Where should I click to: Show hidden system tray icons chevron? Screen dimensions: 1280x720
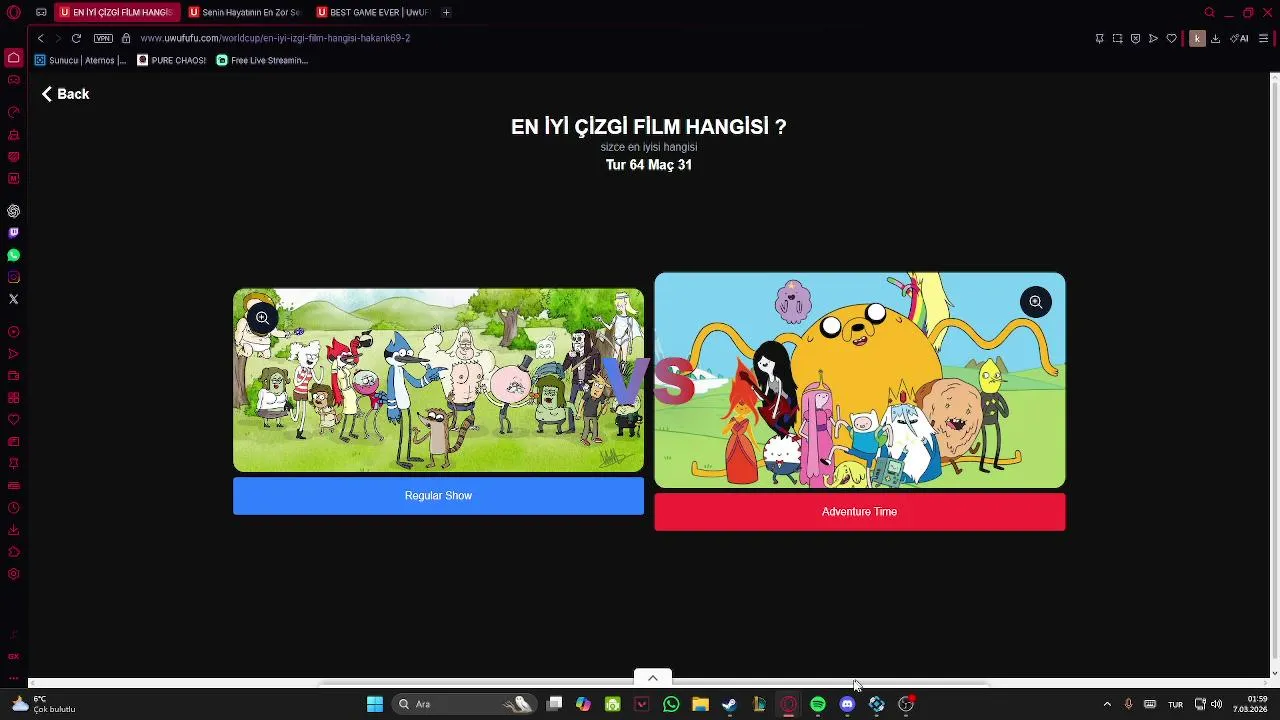(1107, 704)
